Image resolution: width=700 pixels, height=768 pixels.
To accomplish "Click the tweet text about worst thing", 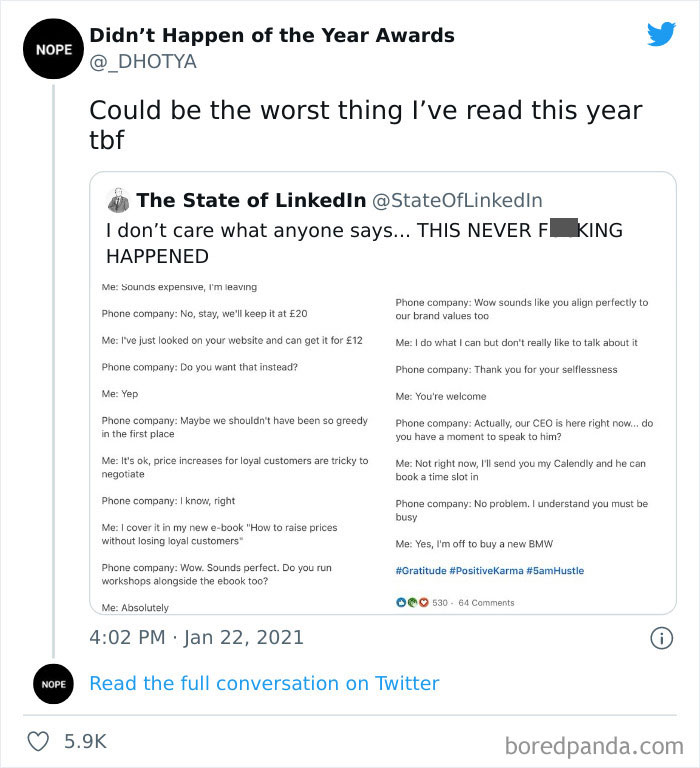I will pos(365,123).
